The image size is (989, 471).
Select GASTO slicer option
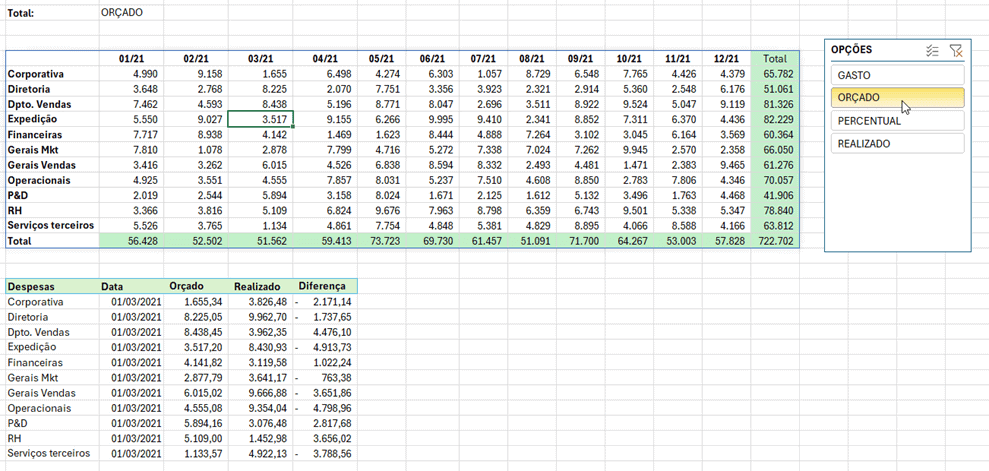pyautogui.click(x=898, y=75)
